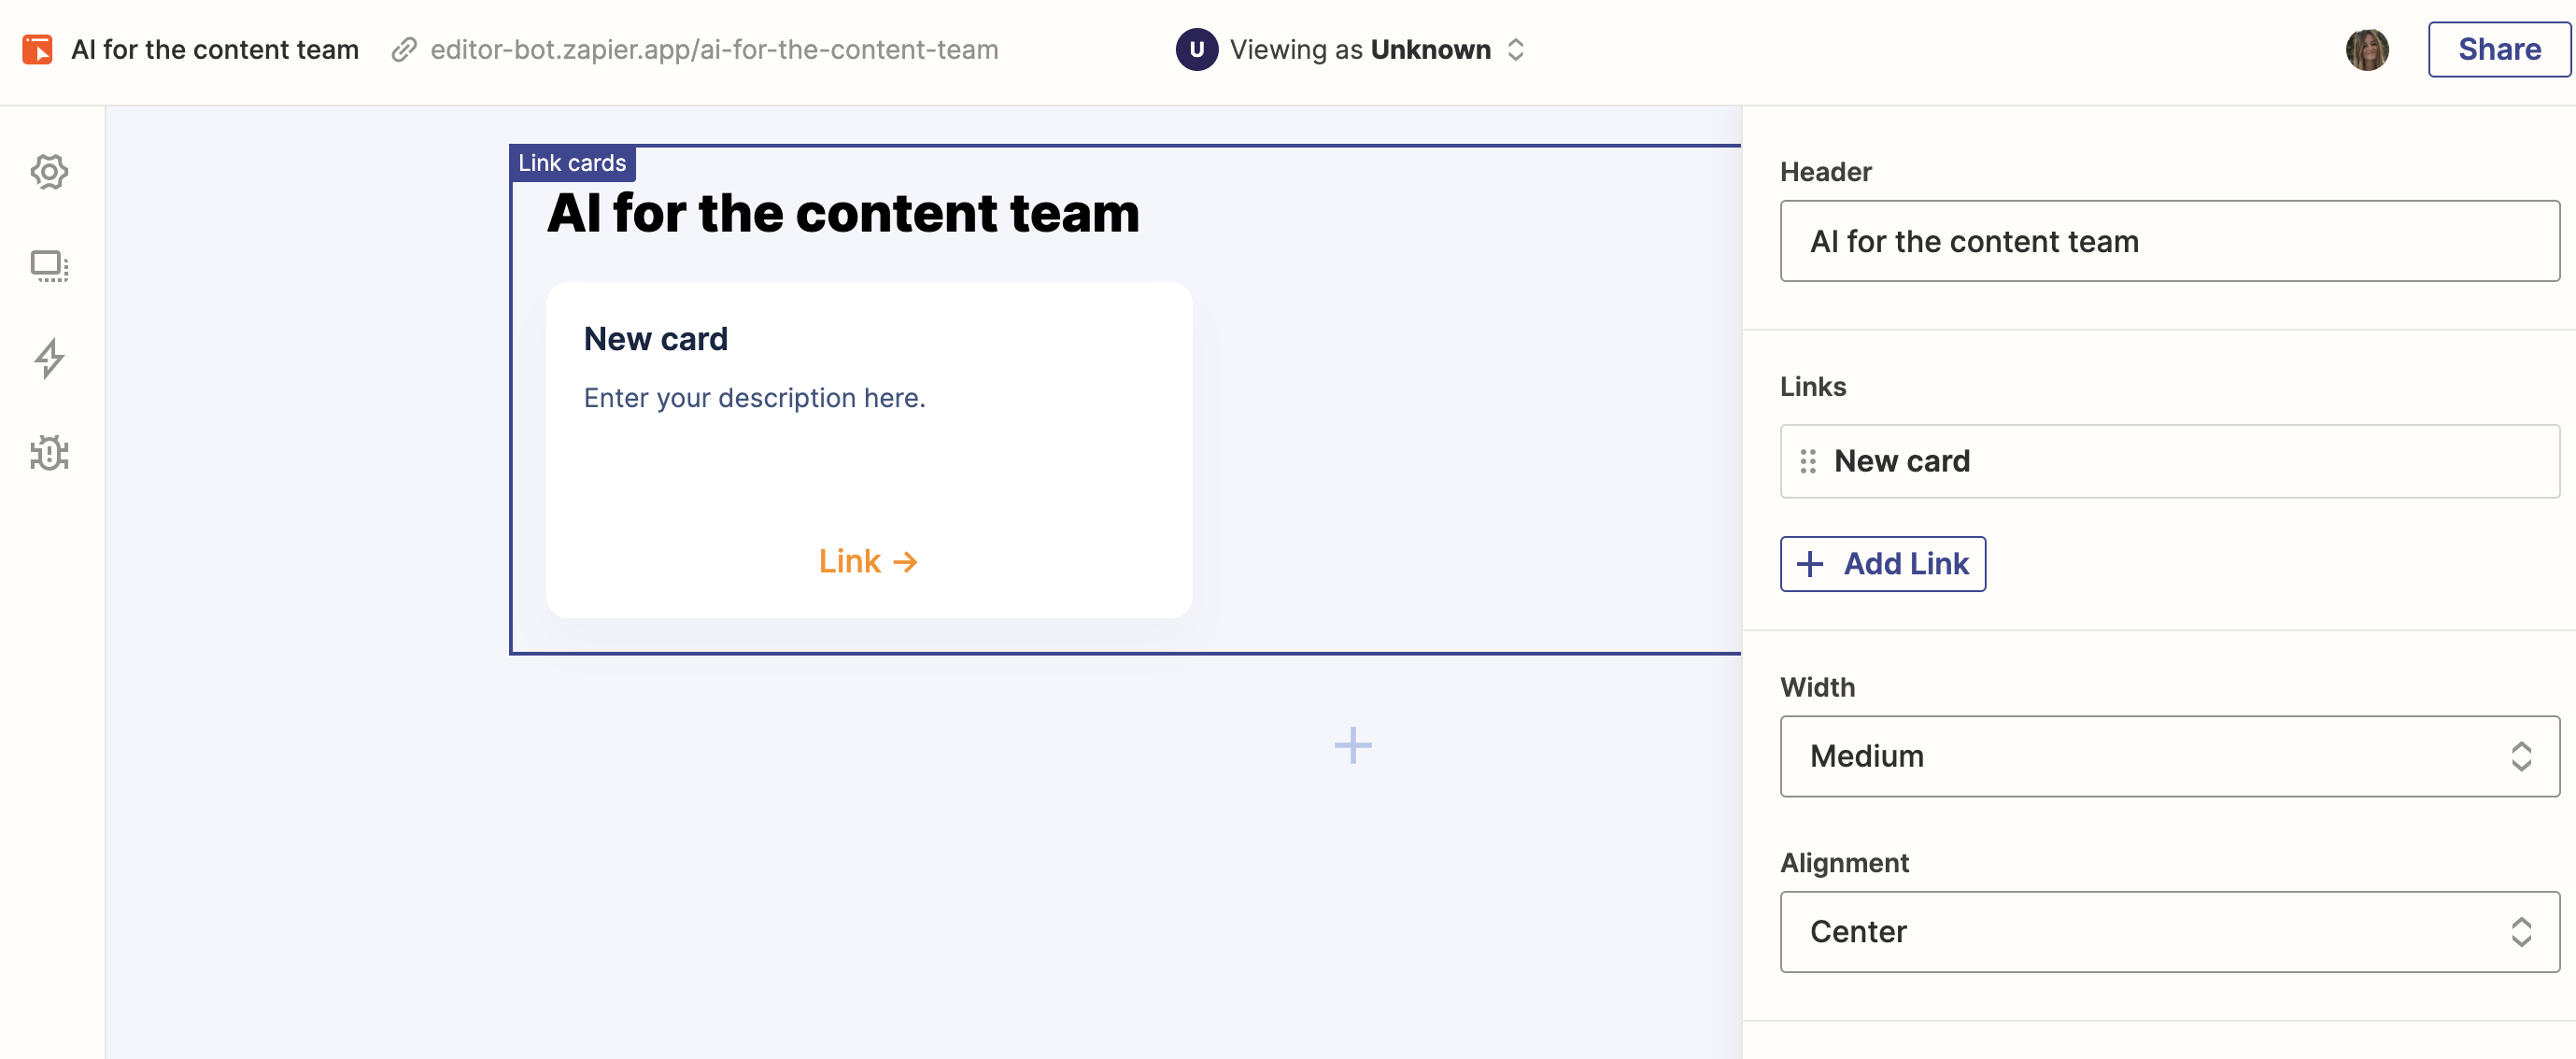The height and width of the screenshot is (1059, 2576).
Task: Expand the Width dropdown selector
Action: click(2165, 755)
